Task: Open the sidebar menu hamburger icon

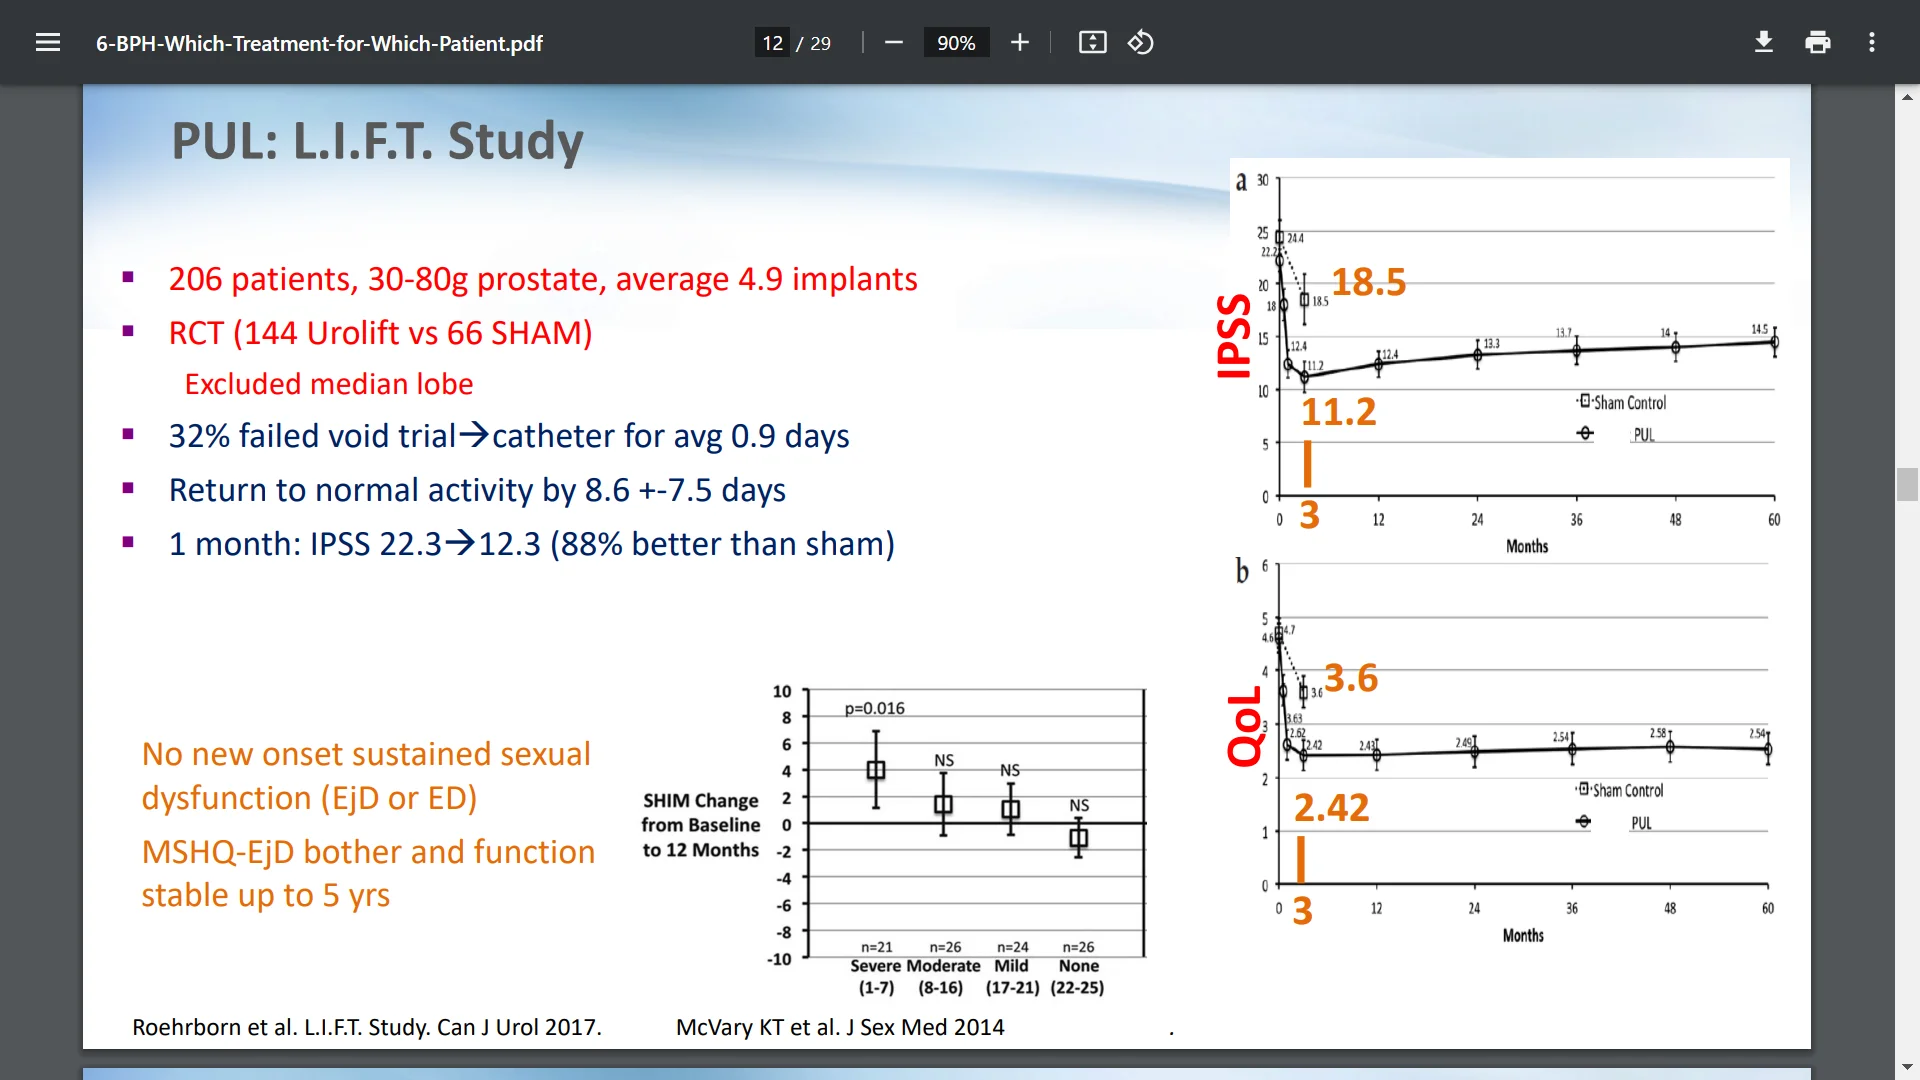Action: coord(48,43)
